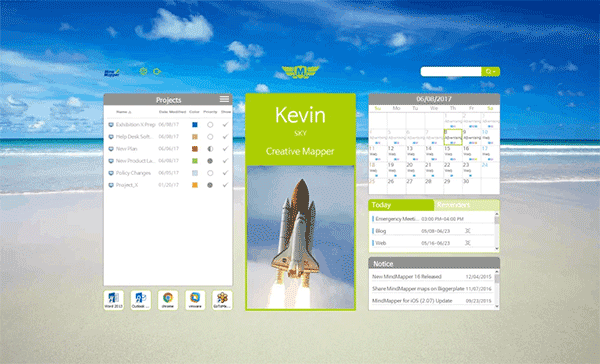Screen dimensions: 600x364
Task: Click the schedule icon in the Blog row
Action: click(467, 231)
